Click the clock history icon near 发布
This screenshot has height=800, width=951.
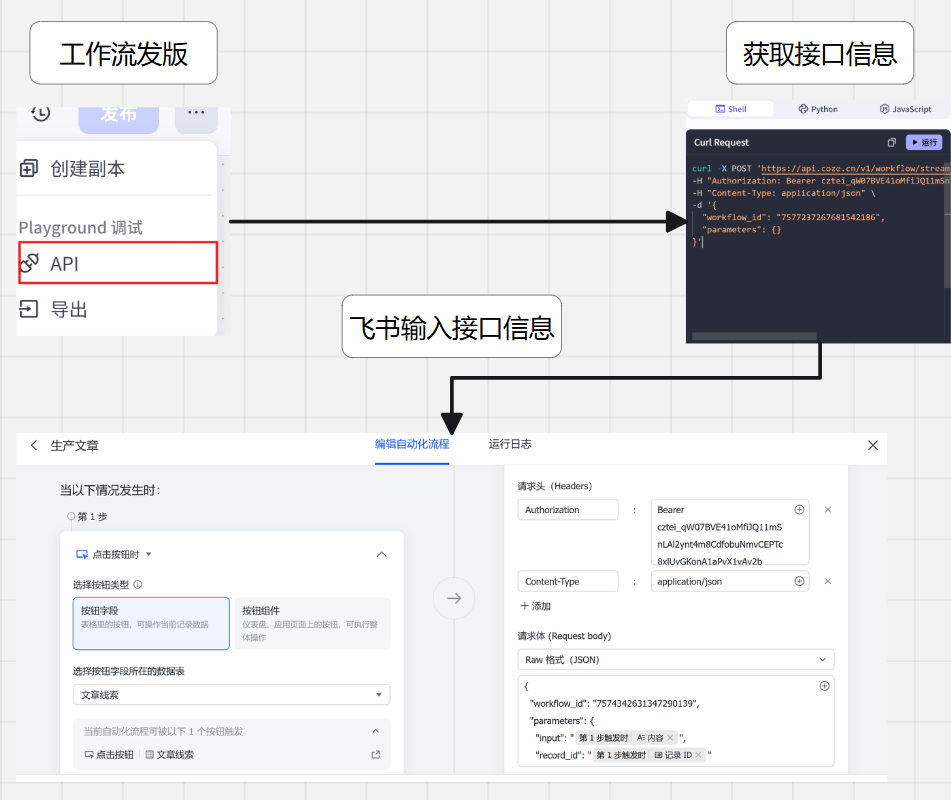pos(40,114)
